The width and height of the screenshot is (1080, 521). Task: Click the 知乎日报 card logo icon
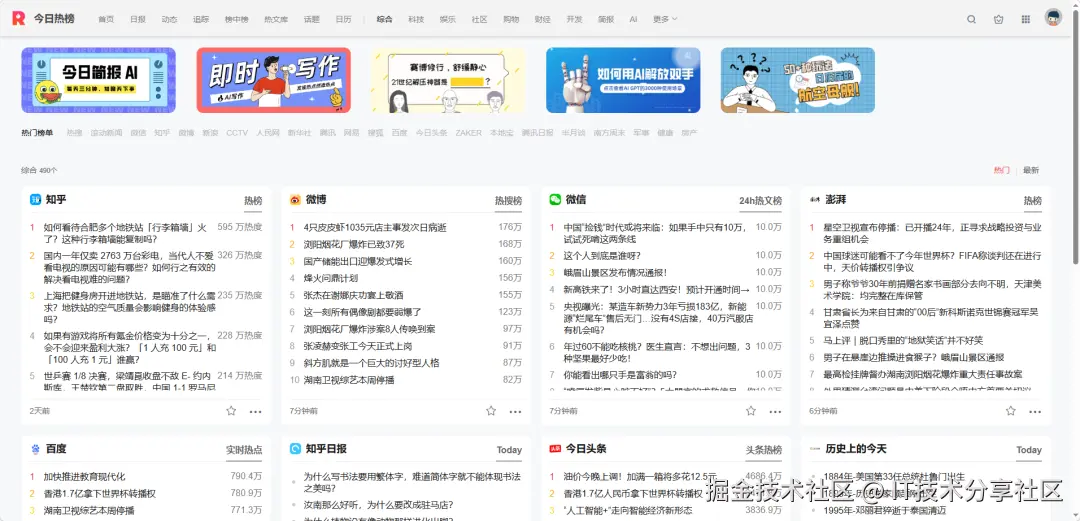tap(295, 449)
